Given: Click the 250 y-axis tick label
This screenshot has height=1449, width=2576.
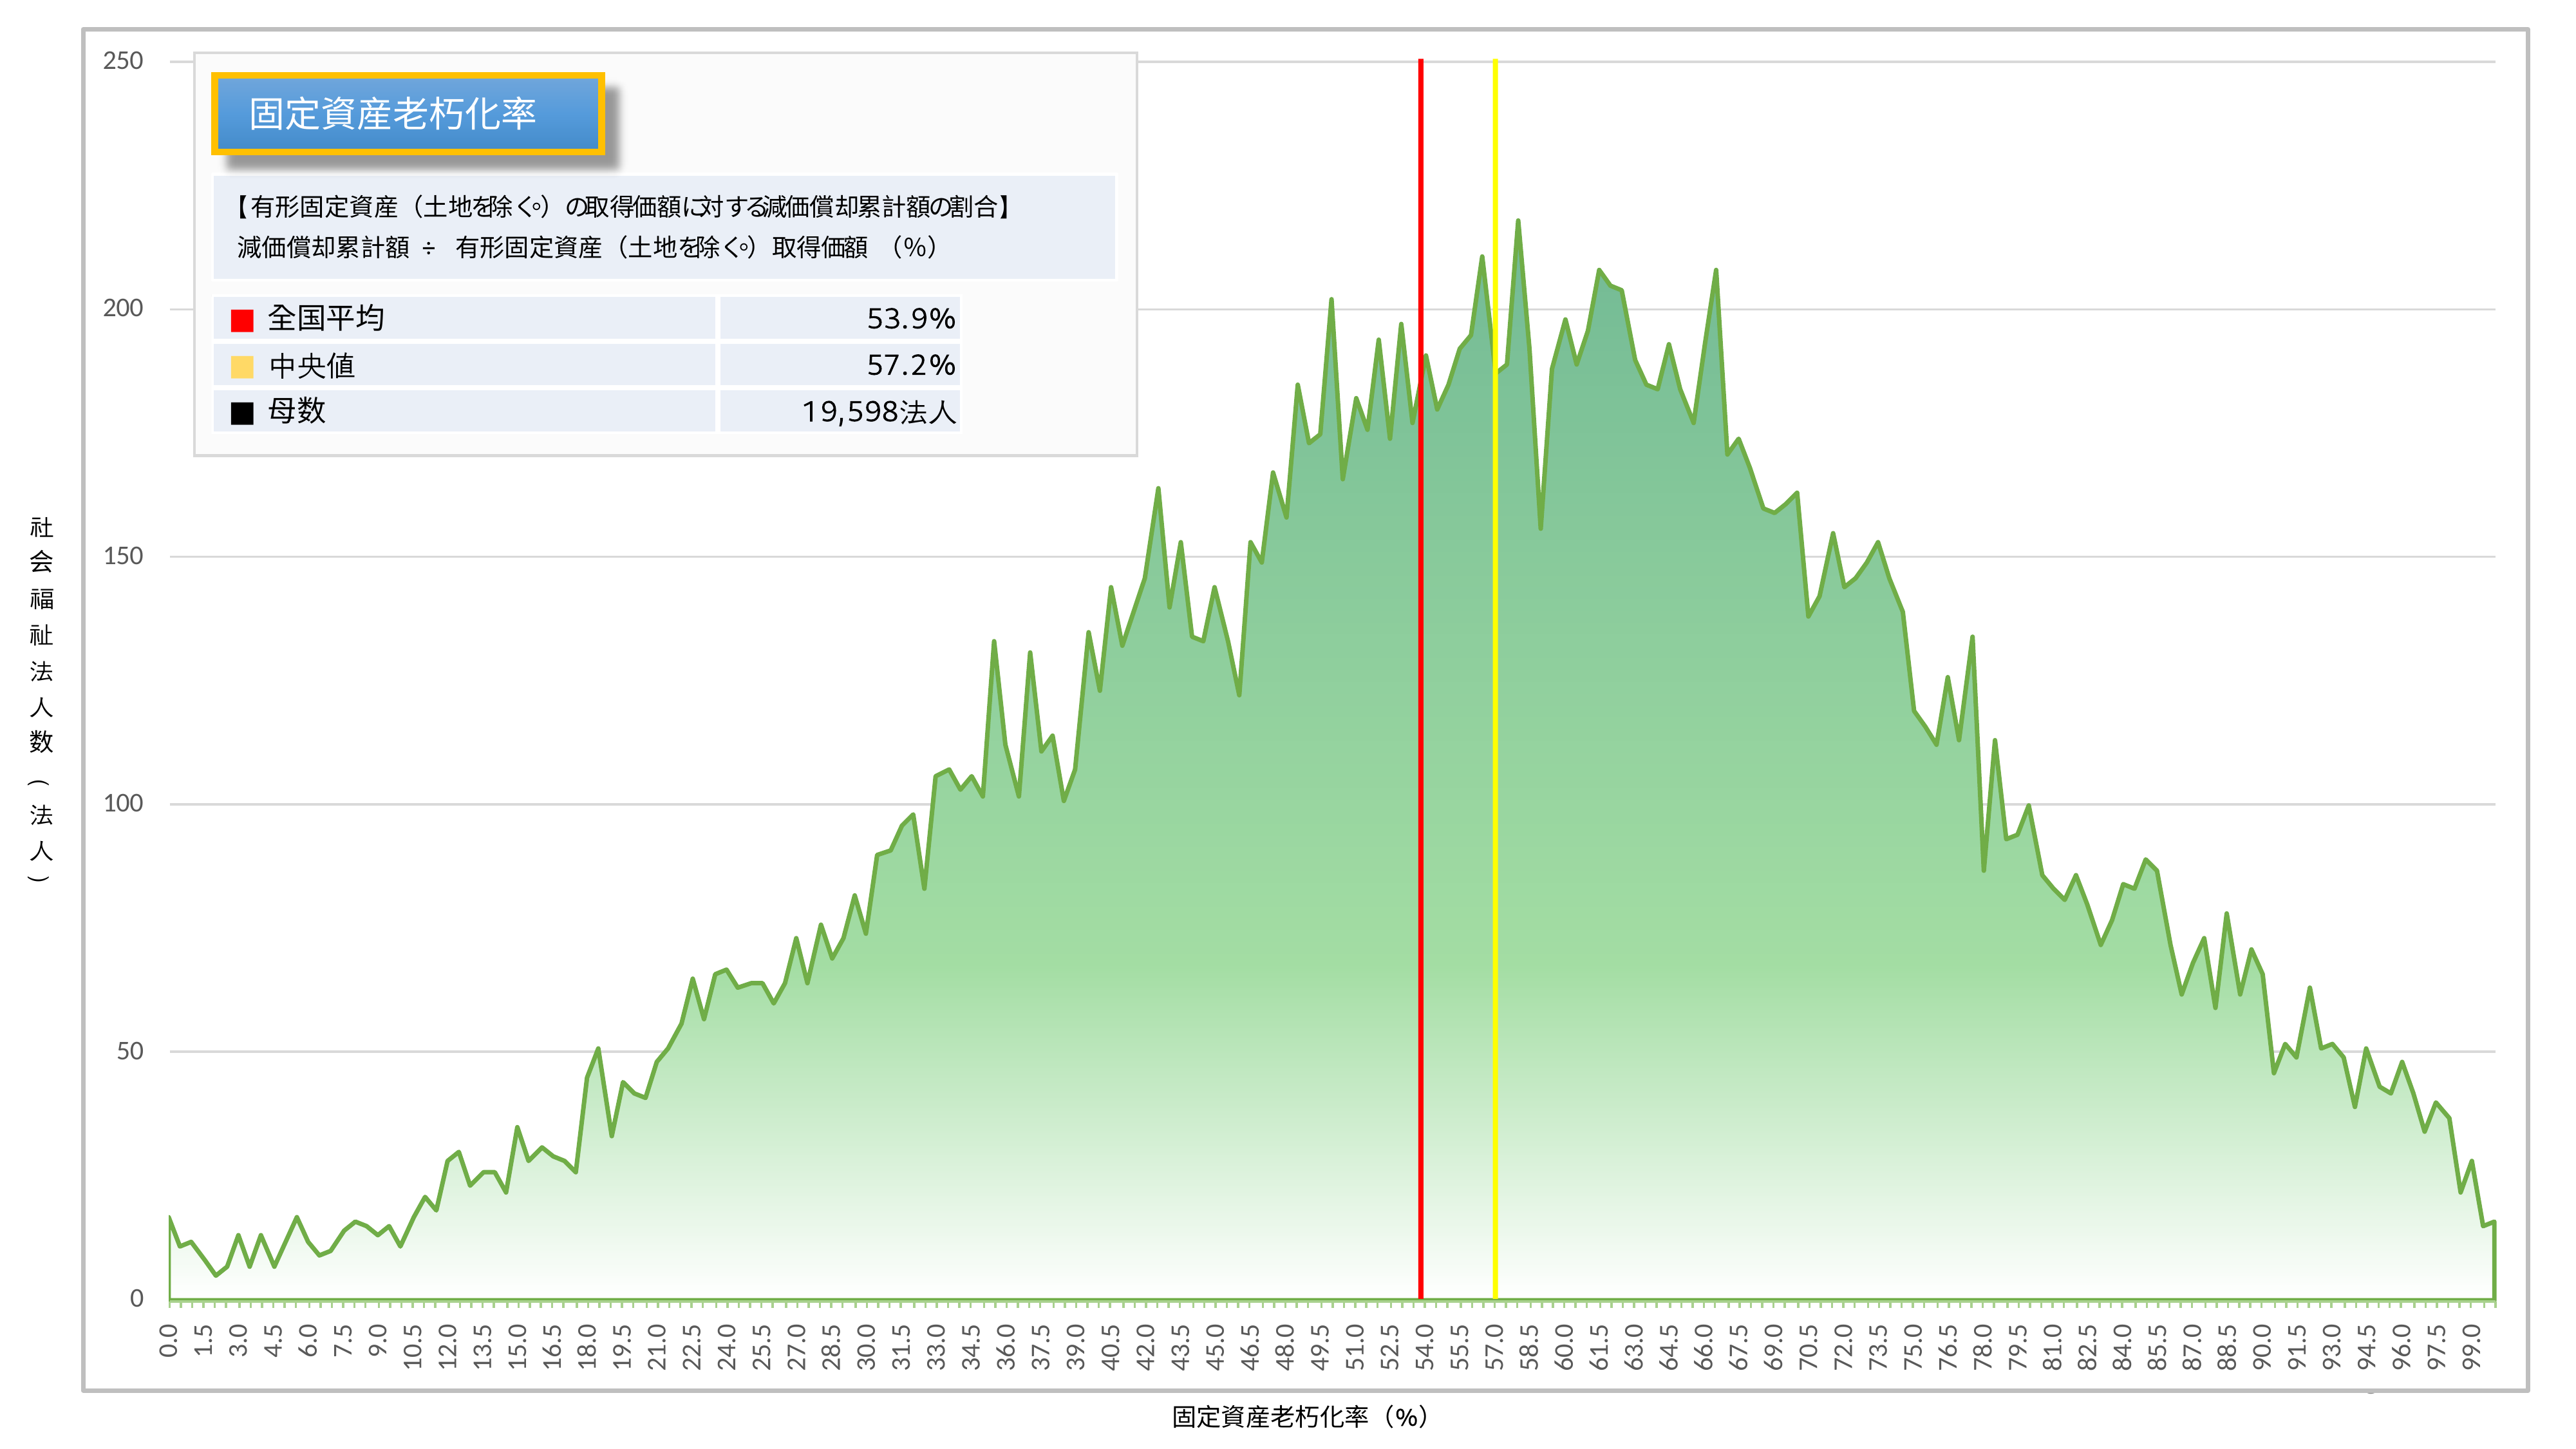Looking at the screenshot, I should tap(123, 61).
